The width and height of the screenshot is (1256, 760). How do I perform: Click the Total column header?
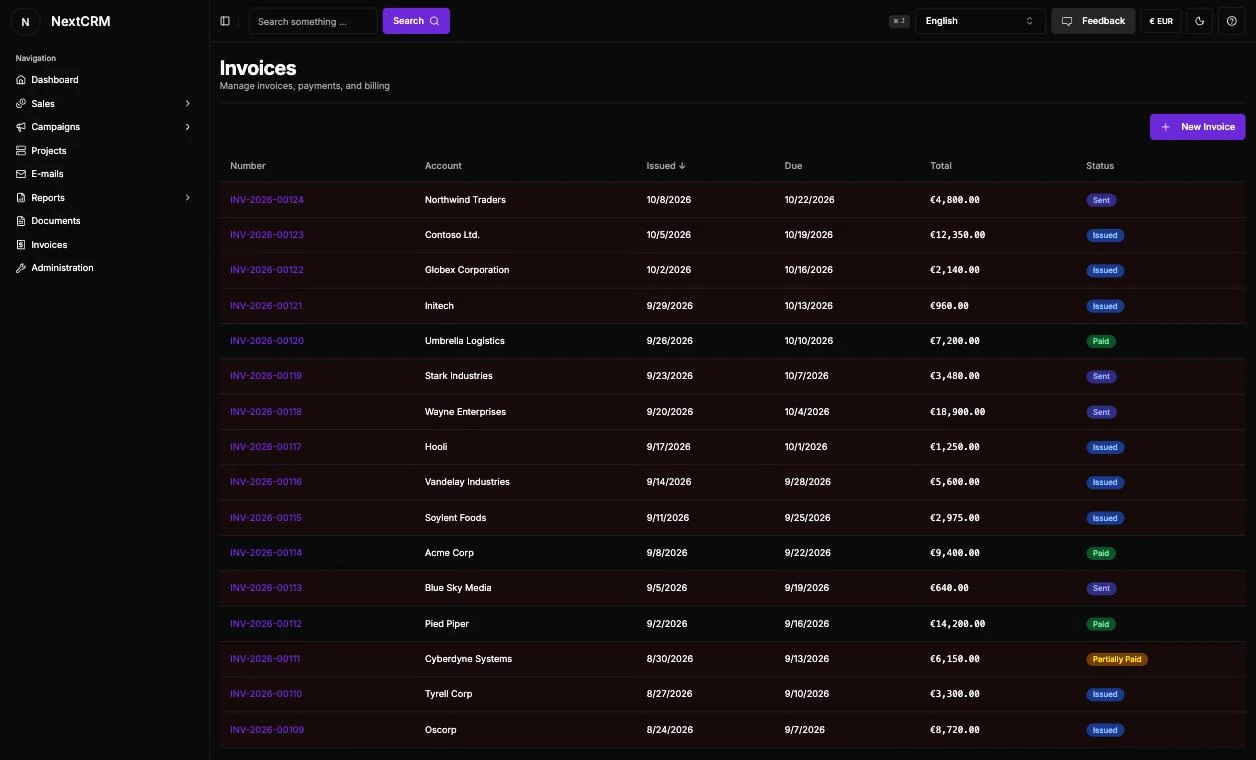pyautogui.click(x=941, y=166)
